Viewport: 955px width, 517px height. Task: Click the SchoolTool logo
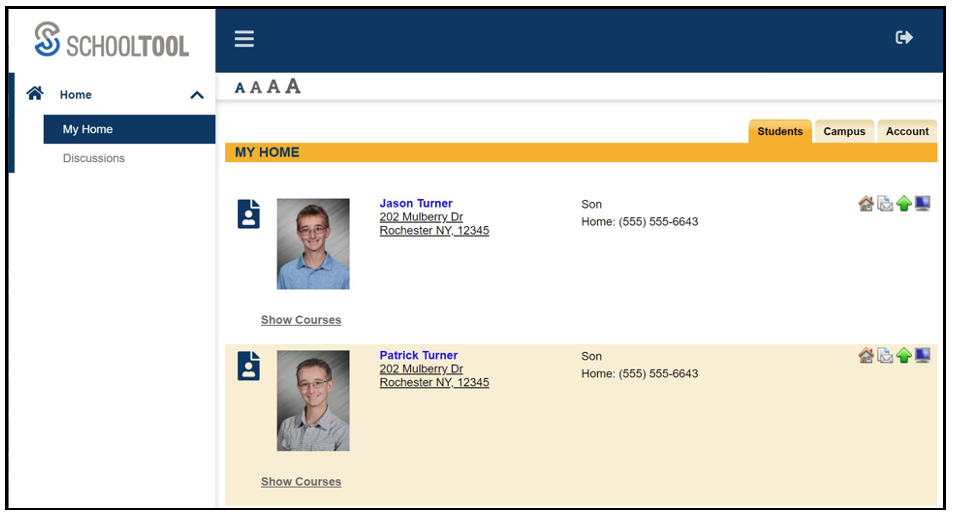pyautogui.click(x=111, y=40)
